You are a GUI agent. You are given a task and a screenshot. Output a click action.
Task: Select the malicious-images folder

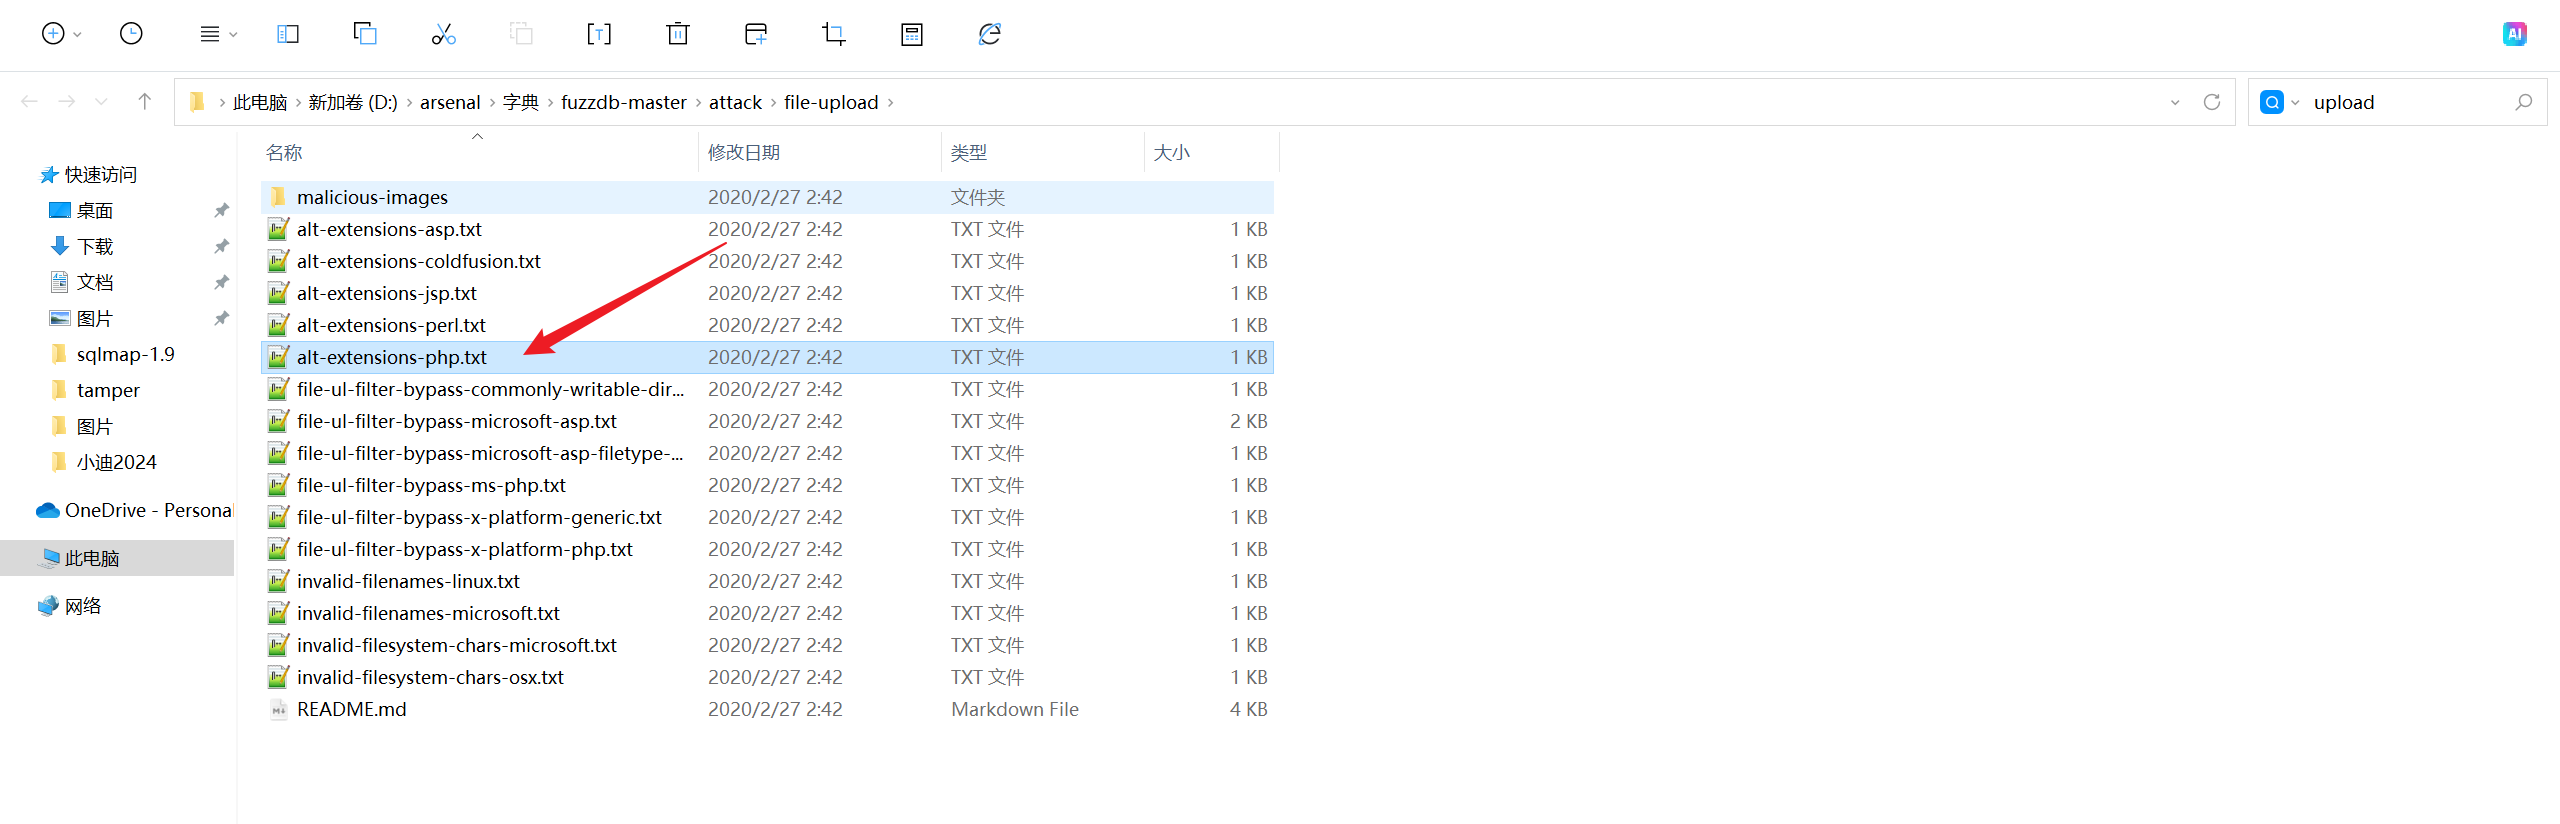[x=767, y=197]
